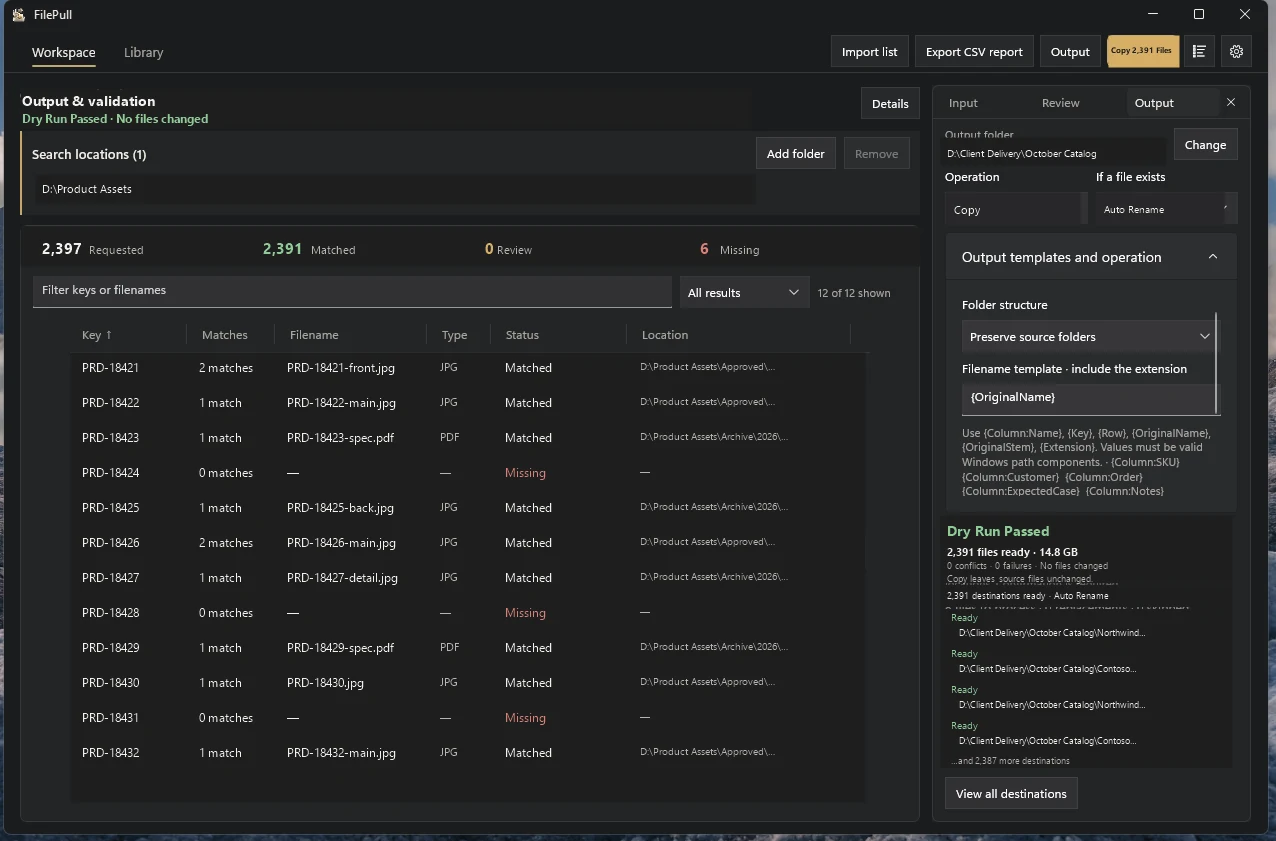
Task: Focus the Filter keys or filenames field
Action: (352, 290)
